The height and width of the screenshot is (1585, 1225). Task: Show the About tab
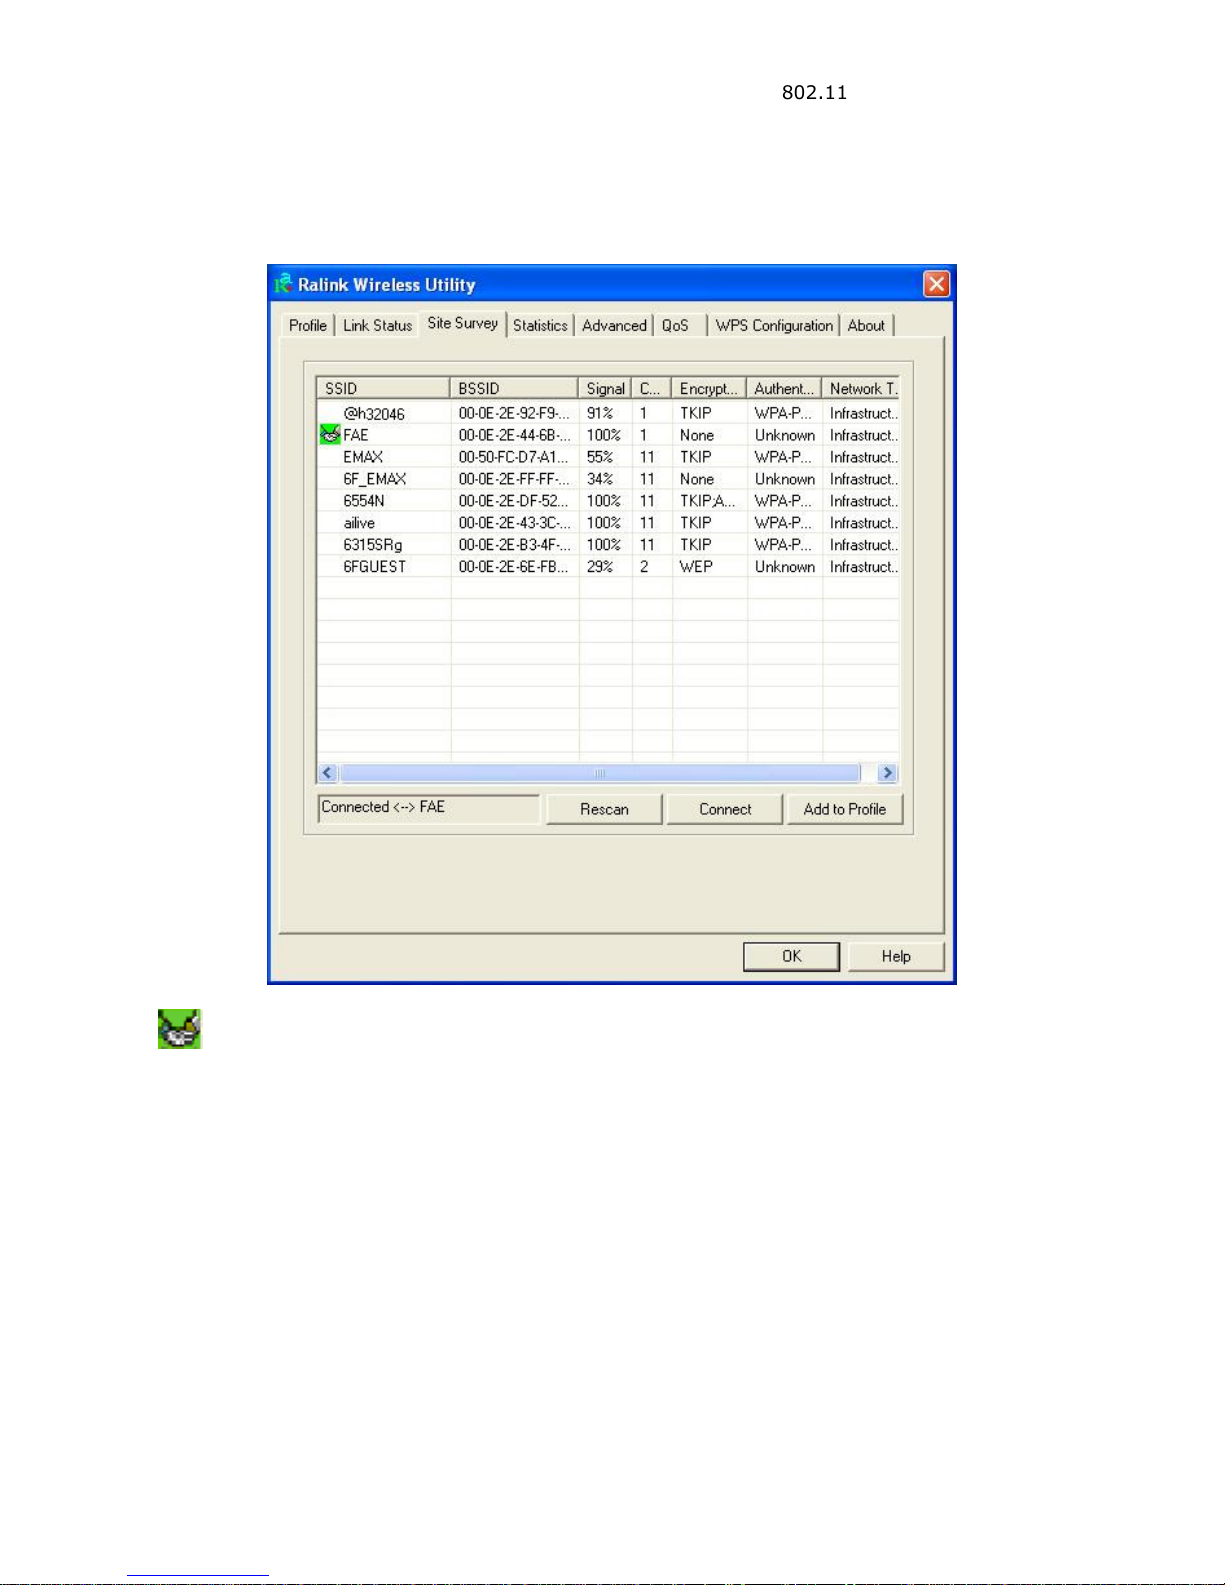(x=866, y=326)
